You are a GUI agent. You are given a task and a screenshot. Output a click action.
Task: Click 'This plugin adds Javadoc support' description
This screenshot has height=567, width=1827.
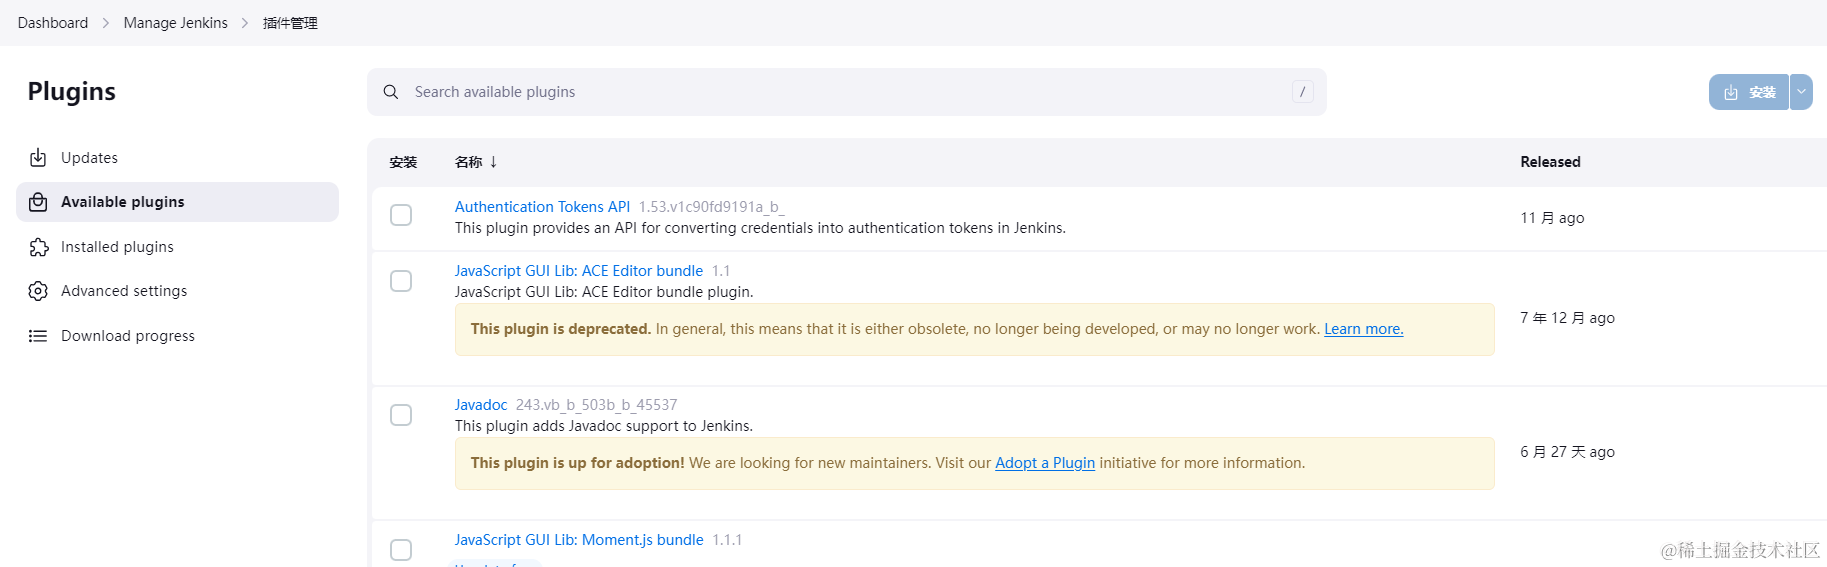[x=604, y=426]
